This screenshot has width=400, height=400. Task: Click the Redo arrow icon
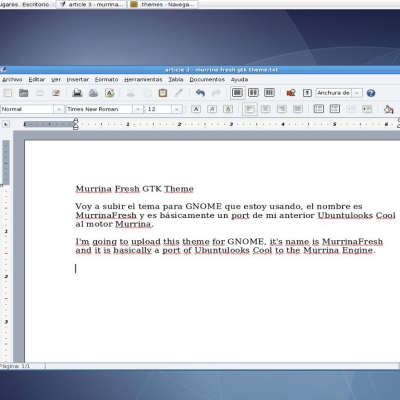[x=216, y=93]
